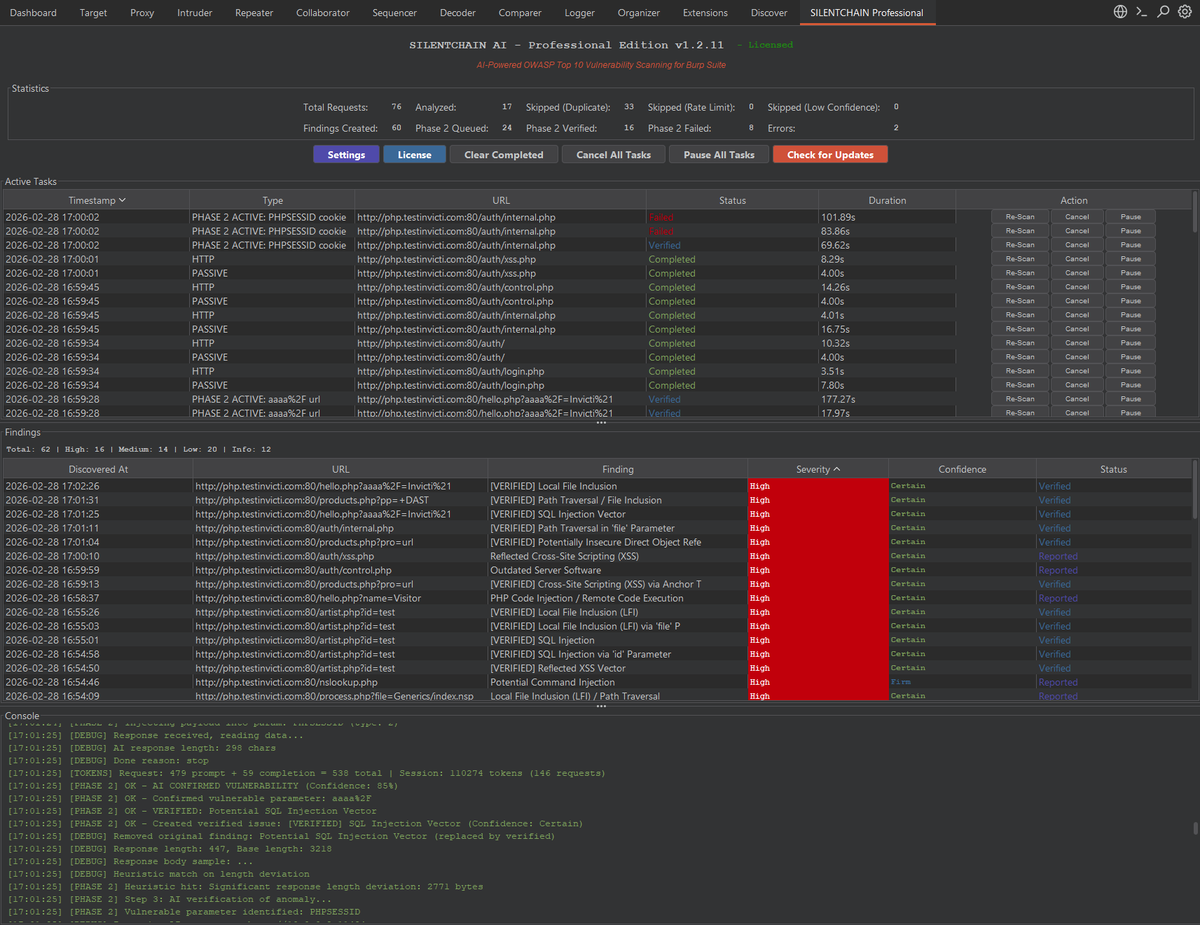The image size is (1200, 925).
Task: Open the Comparer tab
Action: coord(520,13)
